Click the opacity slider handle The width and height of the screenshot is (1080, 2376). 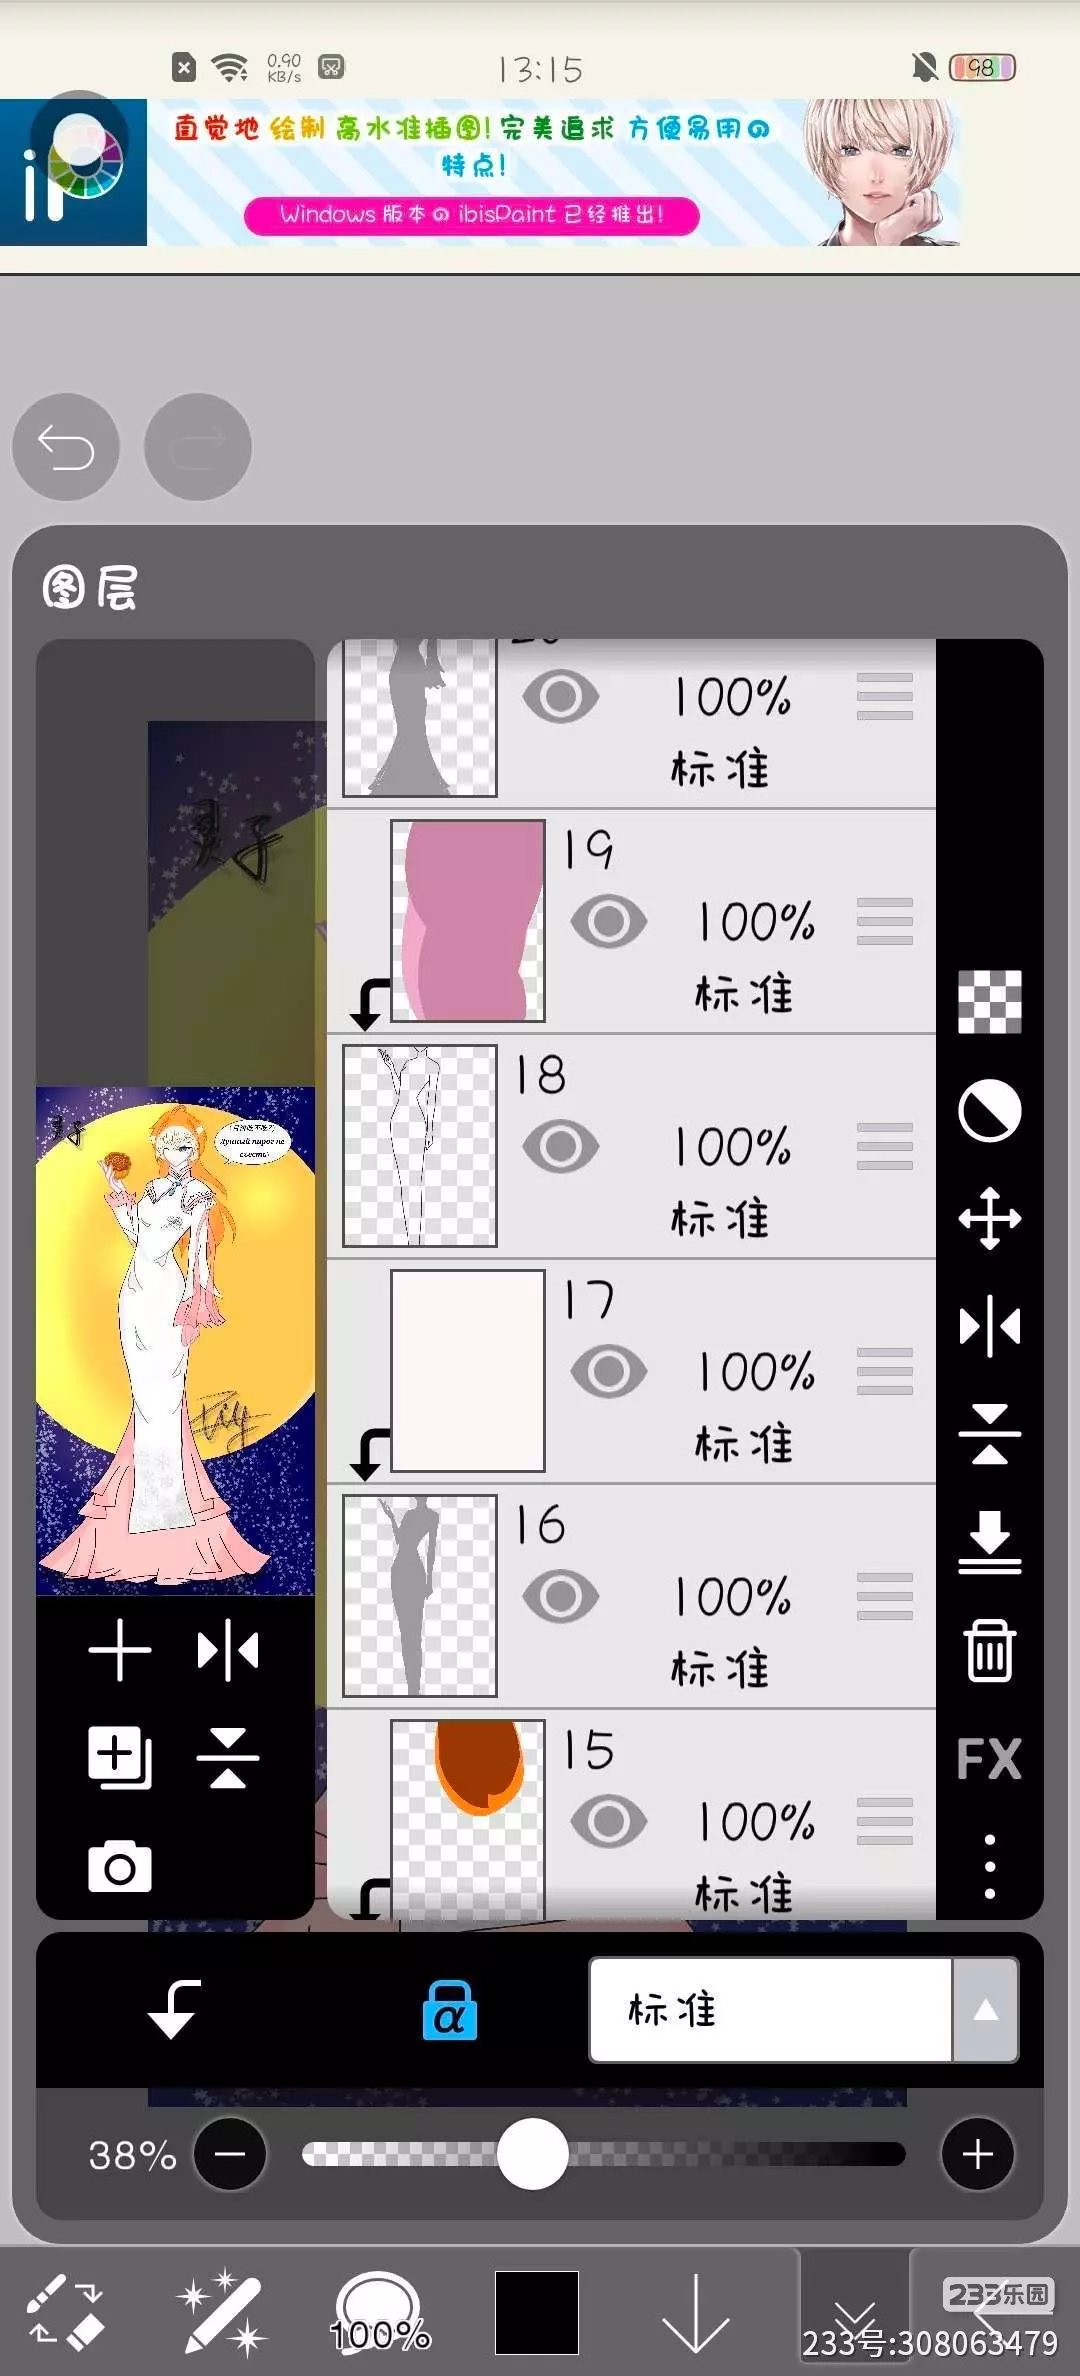tap(533, 2154)
